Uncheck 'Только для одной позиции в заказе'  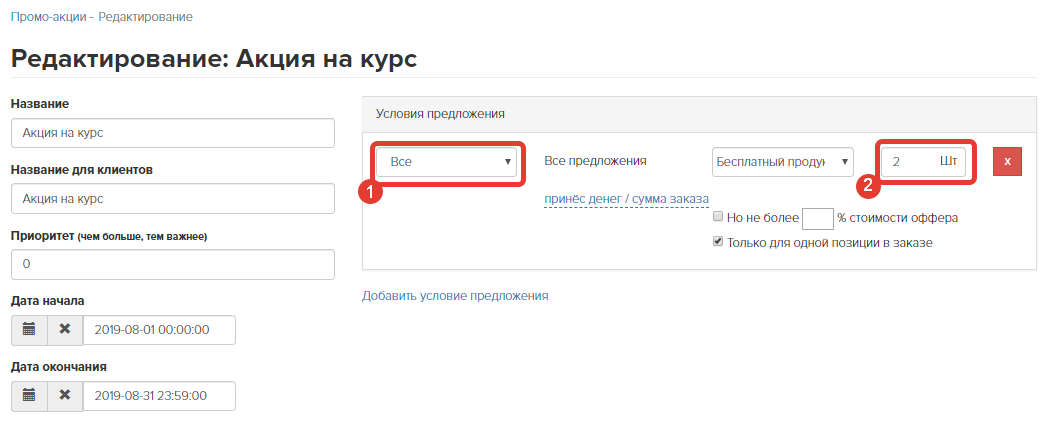(x=718, y=242)
